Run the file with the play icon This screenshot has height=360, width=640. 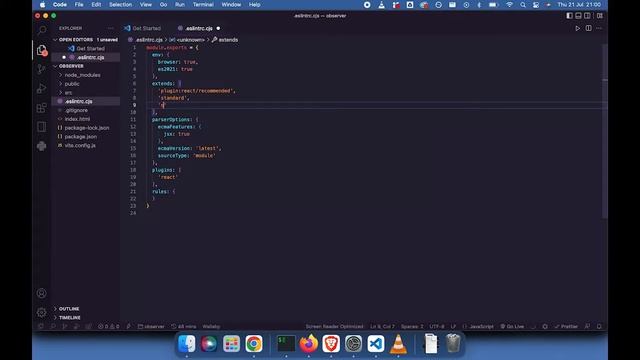[578, 29]
